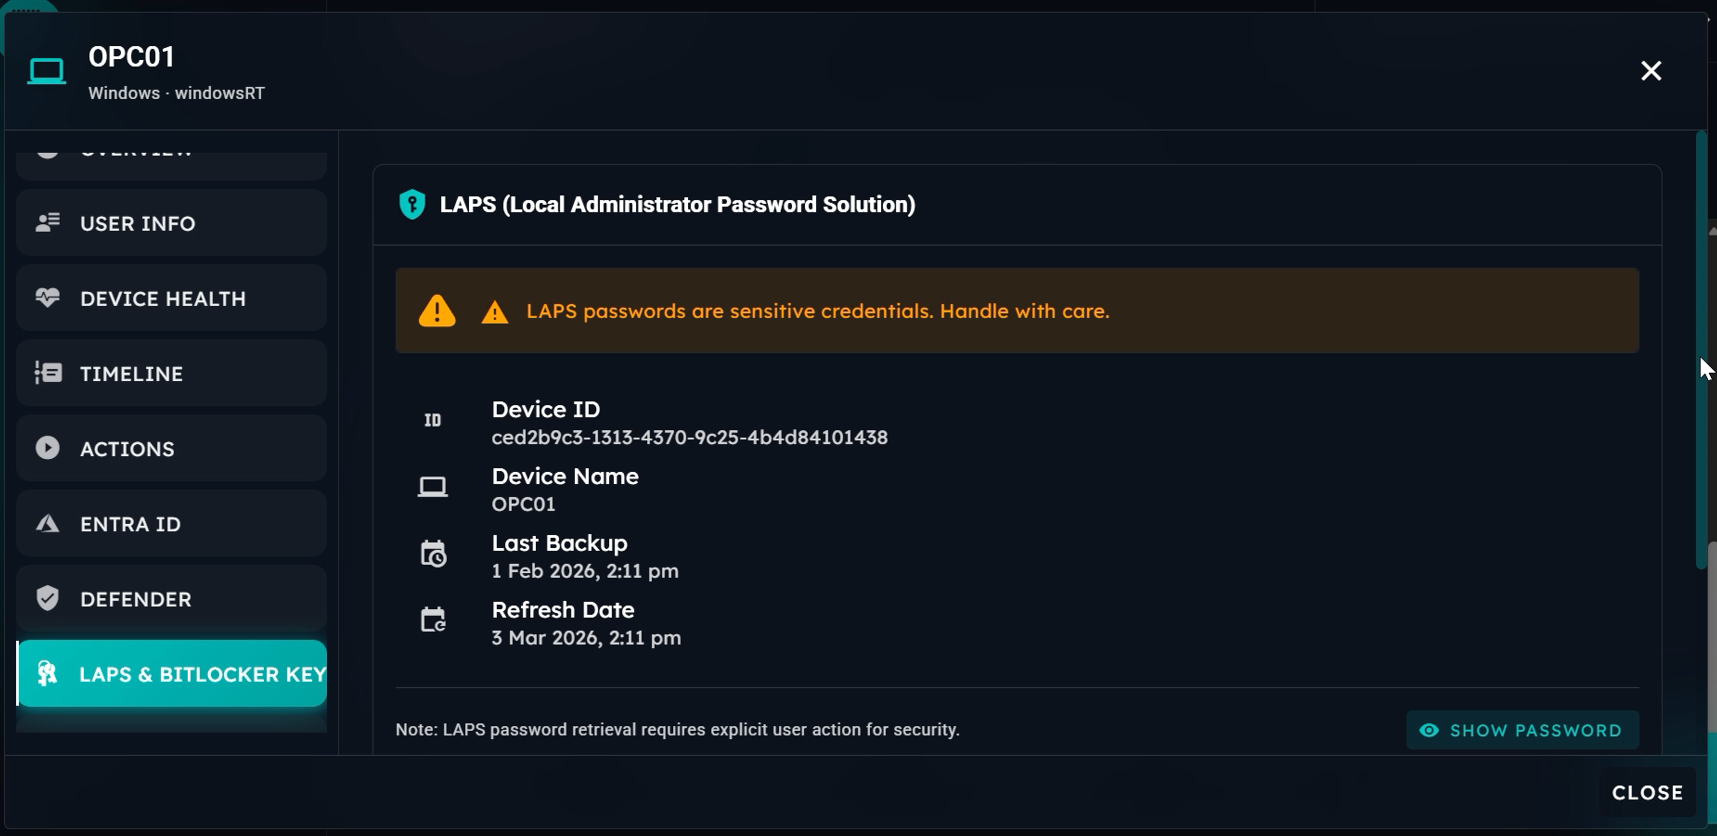1717x836 pixels.
Task: Click the vertical scrollbar of the details panel
Action: 1701,350
